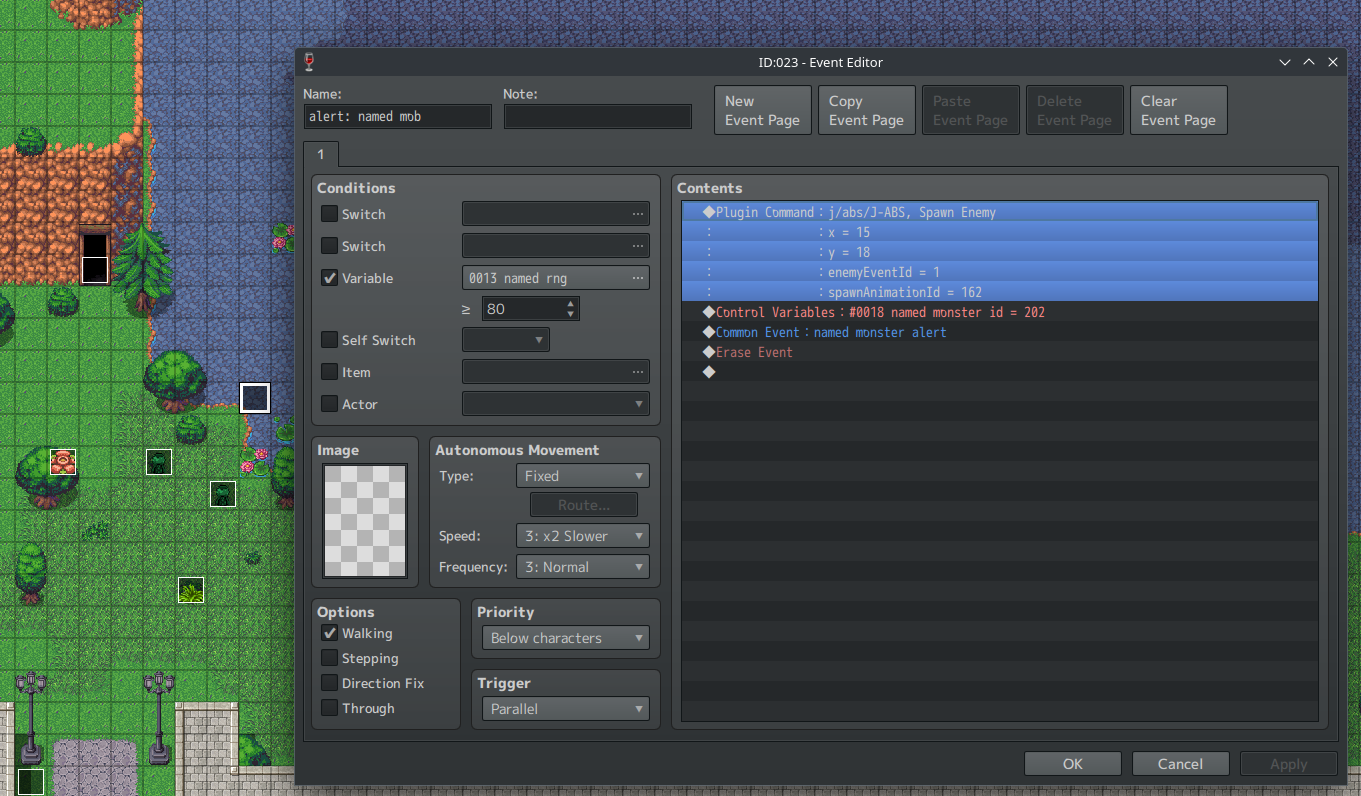Image resolution: width=1361 pixels, height=796 pixels.
Task: Tick the Actor condition checkbox
Action: click(x=329, y=404)
